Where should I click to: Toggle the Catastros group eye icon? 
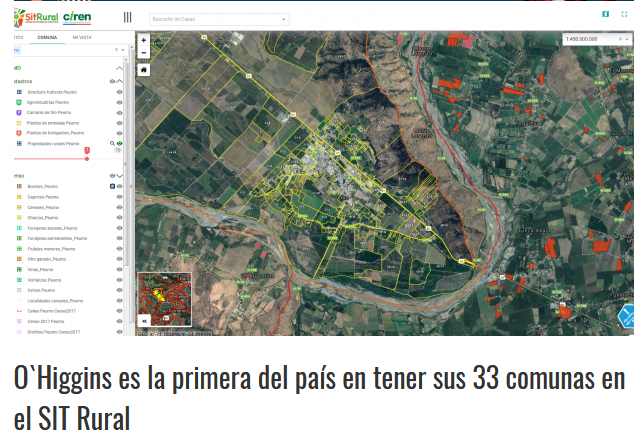click(x=112, y=81)
